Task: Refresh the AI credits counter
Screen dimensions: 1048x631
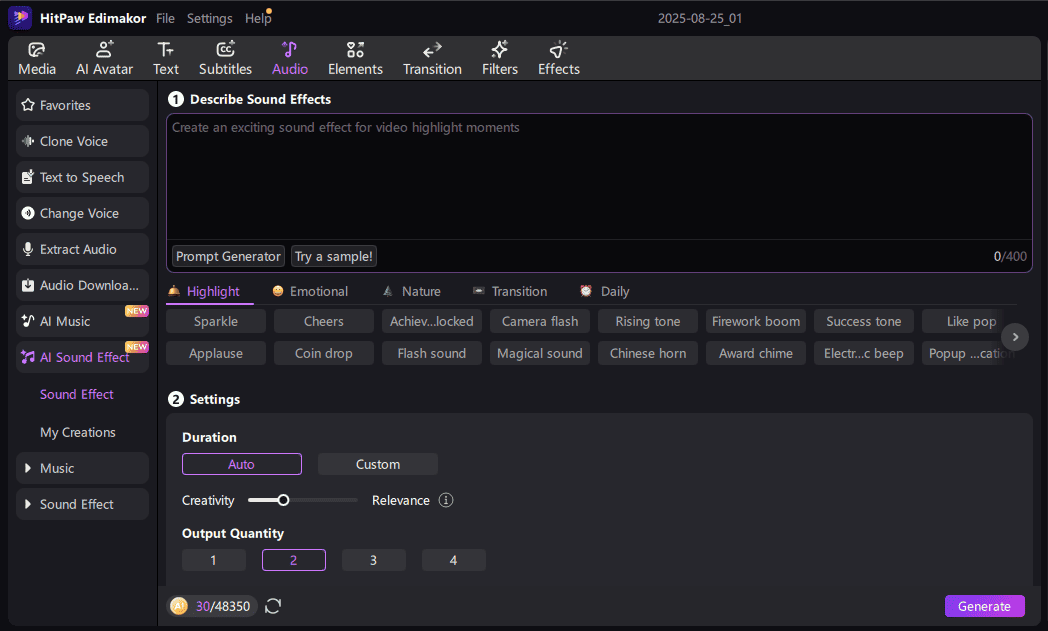Action: (273, 606)
